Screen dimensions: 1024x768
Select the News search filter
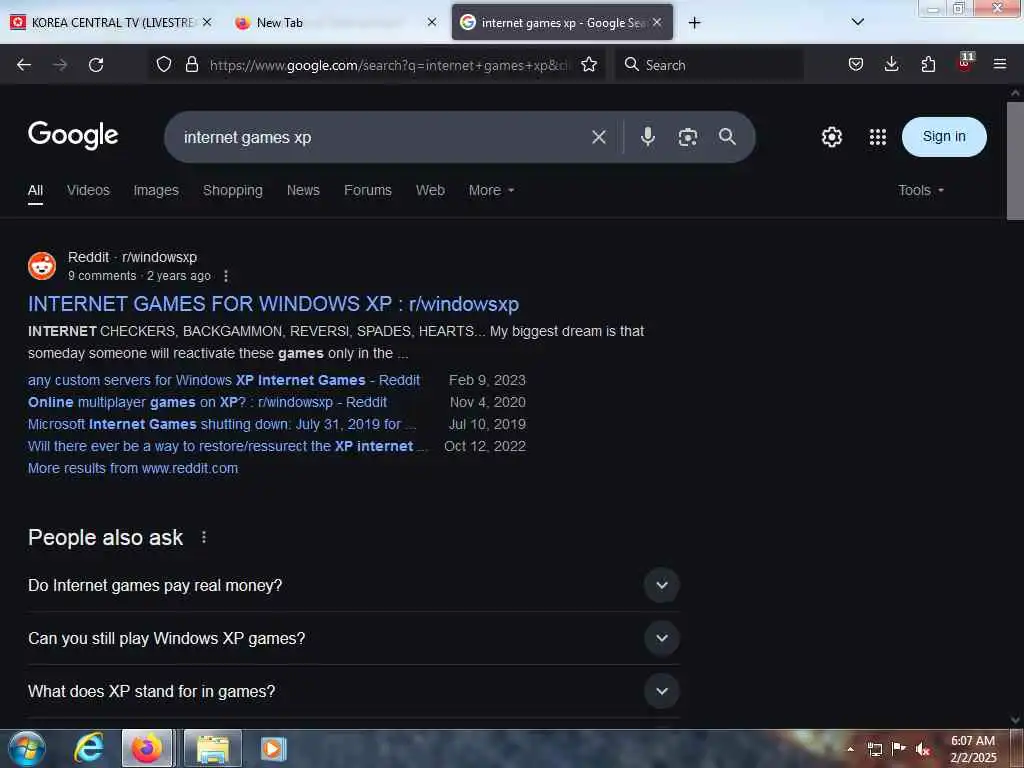click(x=303, y=190)
